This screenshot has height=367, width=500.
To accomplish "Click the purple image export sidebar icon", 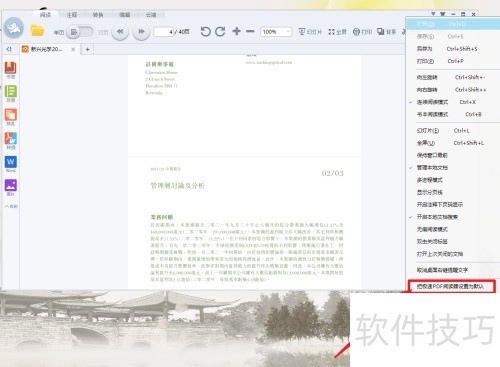I will [x=11, y=187].
